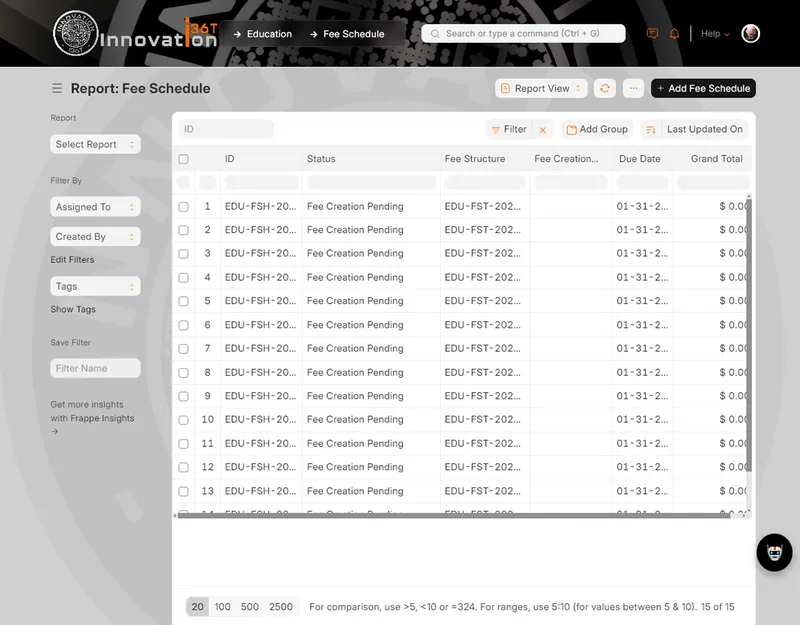Click row 6 Fee Creation Pending status
Image resolution: width=800 pixels, height=625 pixels.
(355, 325)
